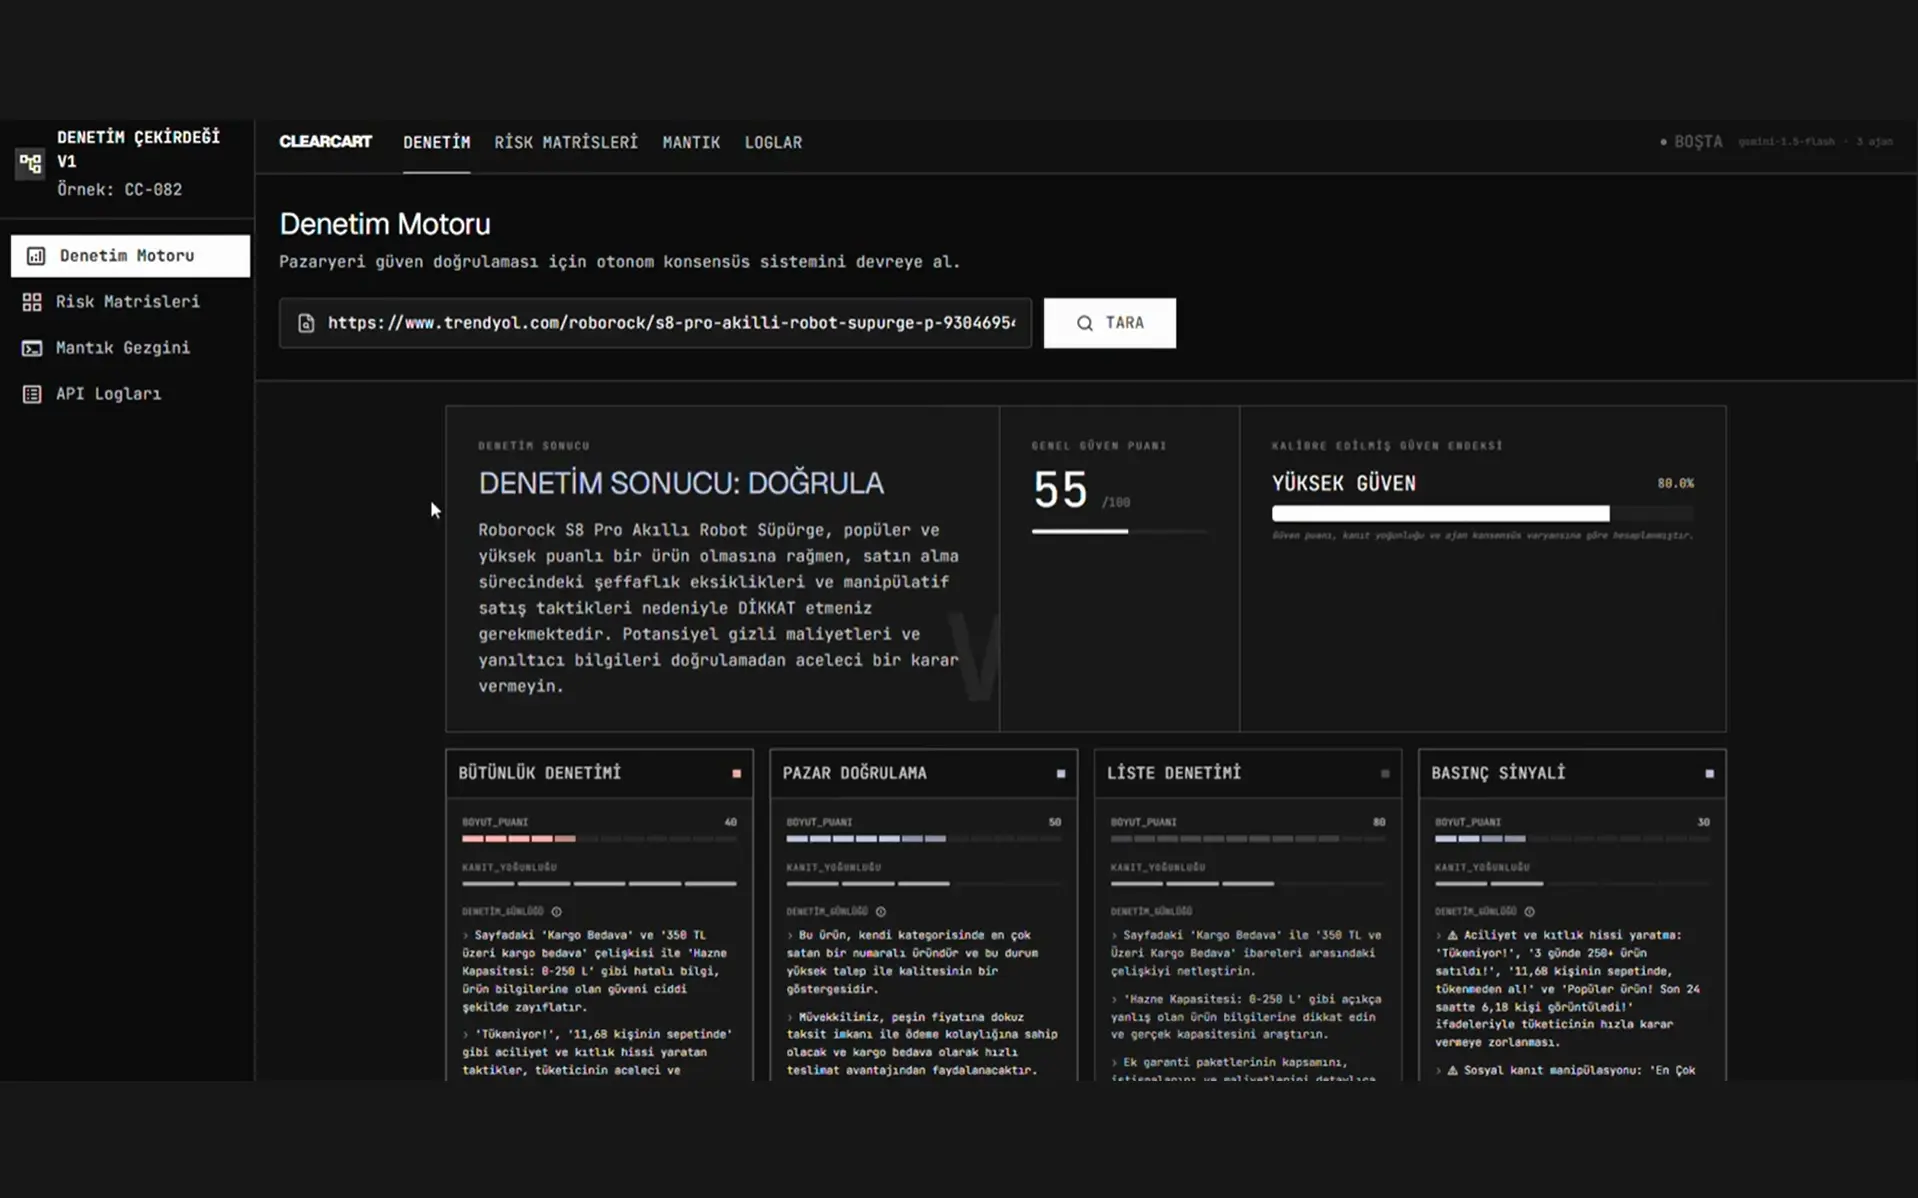Click info icon beside BÜTÜNLÜK audit log label
Viewport: 1918px width, 1198px height.
[x=557, y=912]
